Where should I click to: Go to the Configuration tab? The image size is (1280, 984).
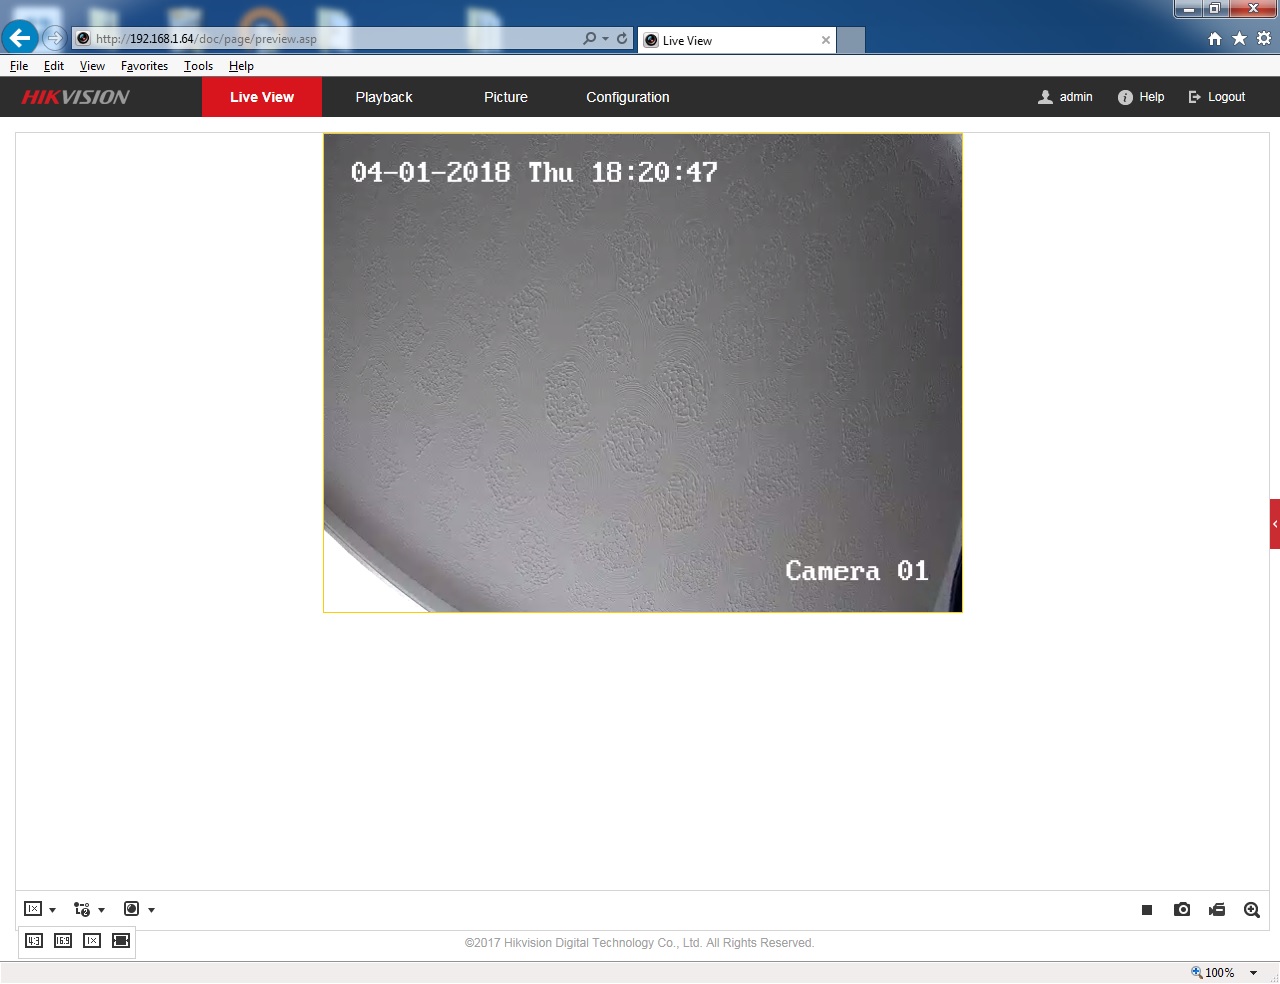(628, 97)
